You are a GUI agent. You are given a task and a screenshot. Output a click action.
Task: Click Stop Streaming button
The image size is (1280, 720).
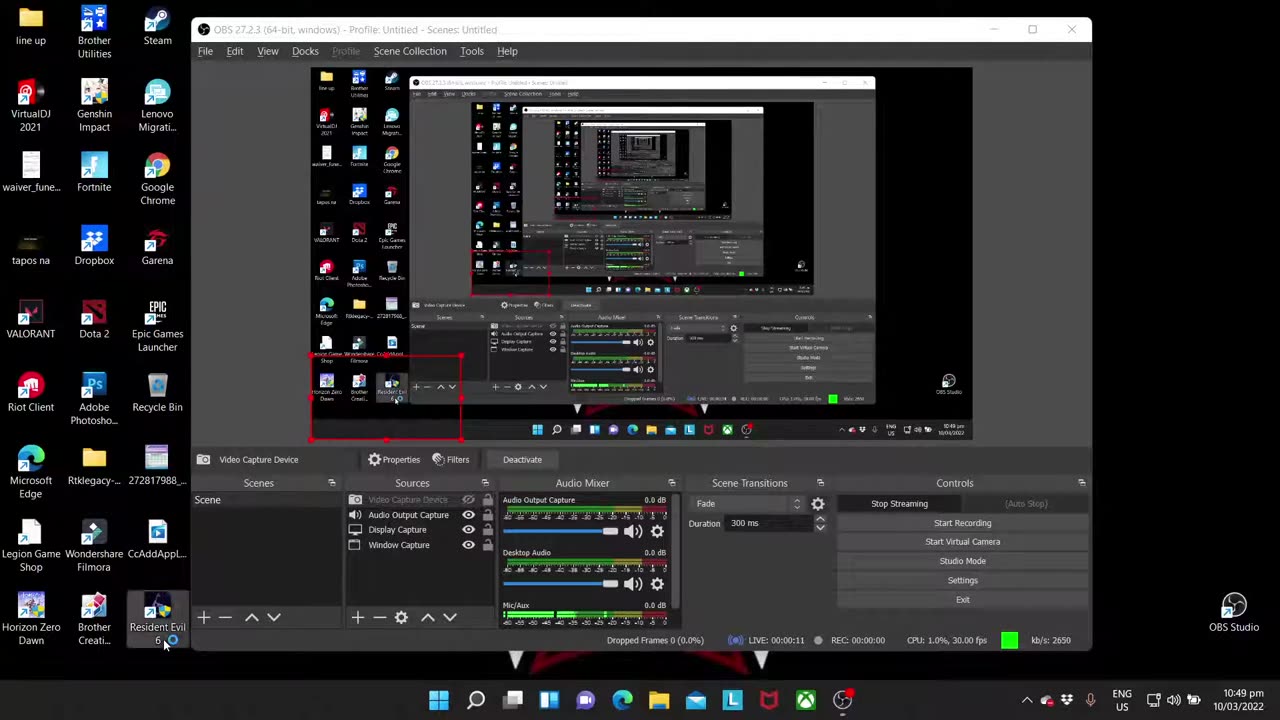899,504
